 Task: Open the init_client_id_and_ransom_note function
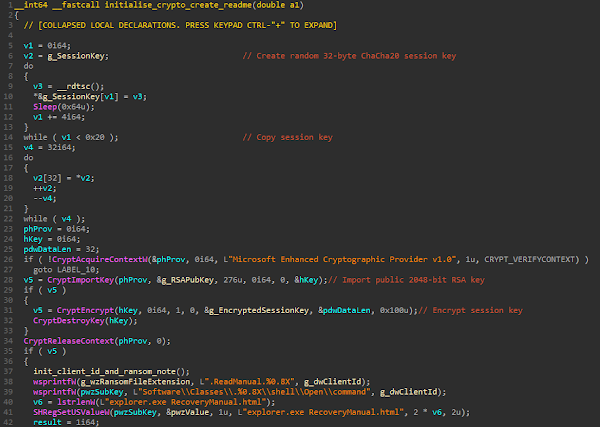tap(104, 372)
